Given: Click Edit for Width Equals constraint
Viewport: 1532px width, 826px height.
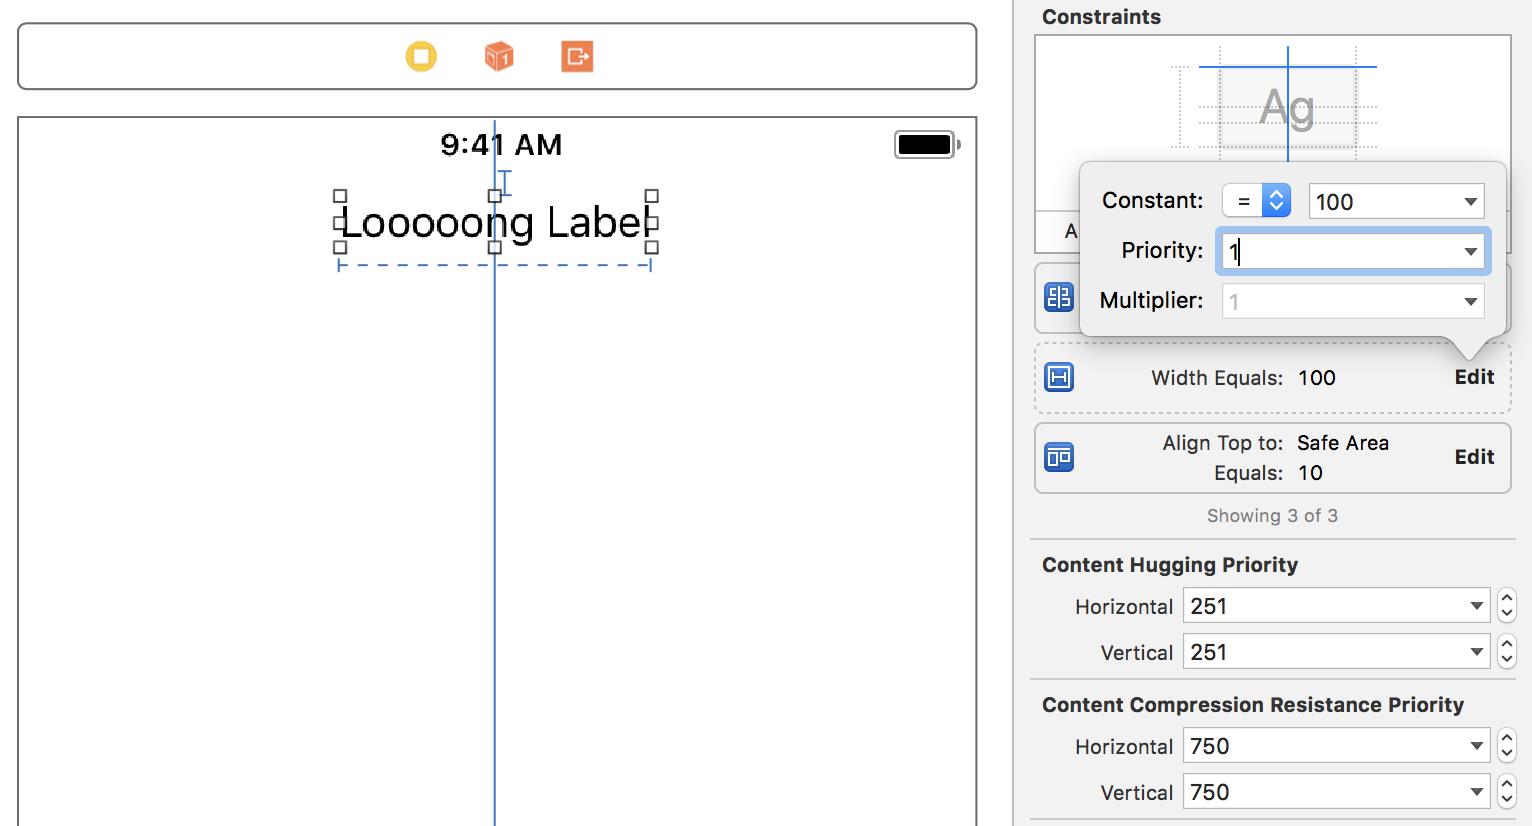Looking at the screenshot, I should [1474, 377].
